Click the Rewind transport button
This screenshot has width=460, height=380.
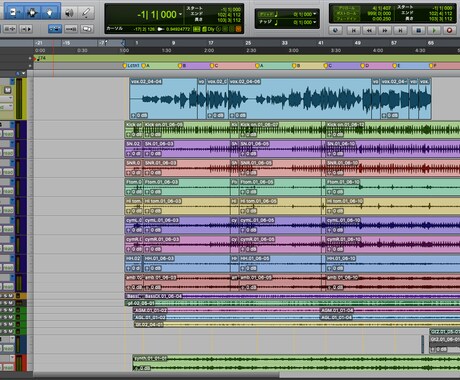tap(369, 30)
